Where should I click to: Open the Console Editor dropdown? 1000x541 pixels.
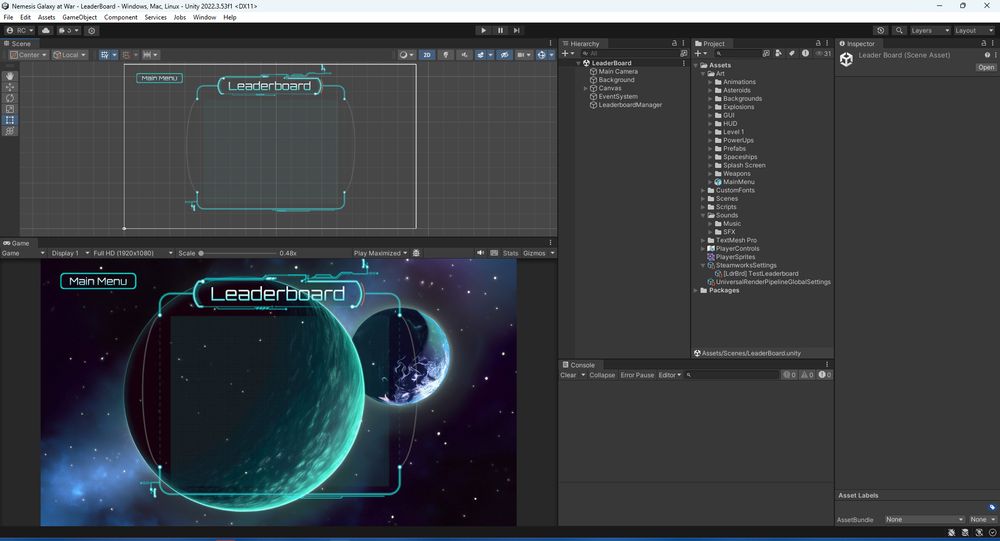tap(670, 375)
